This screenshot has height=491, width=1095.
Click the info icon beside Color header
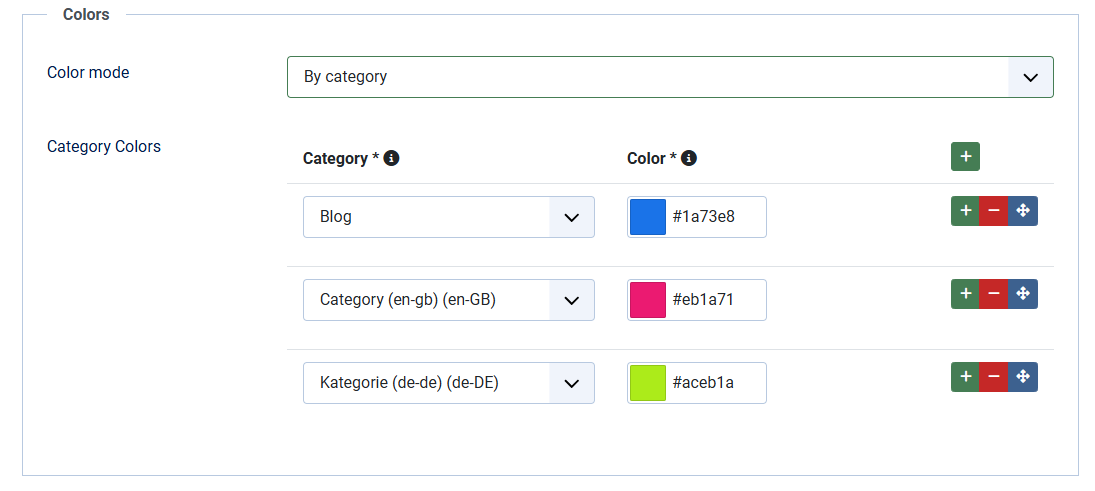(x=689, y=158)
